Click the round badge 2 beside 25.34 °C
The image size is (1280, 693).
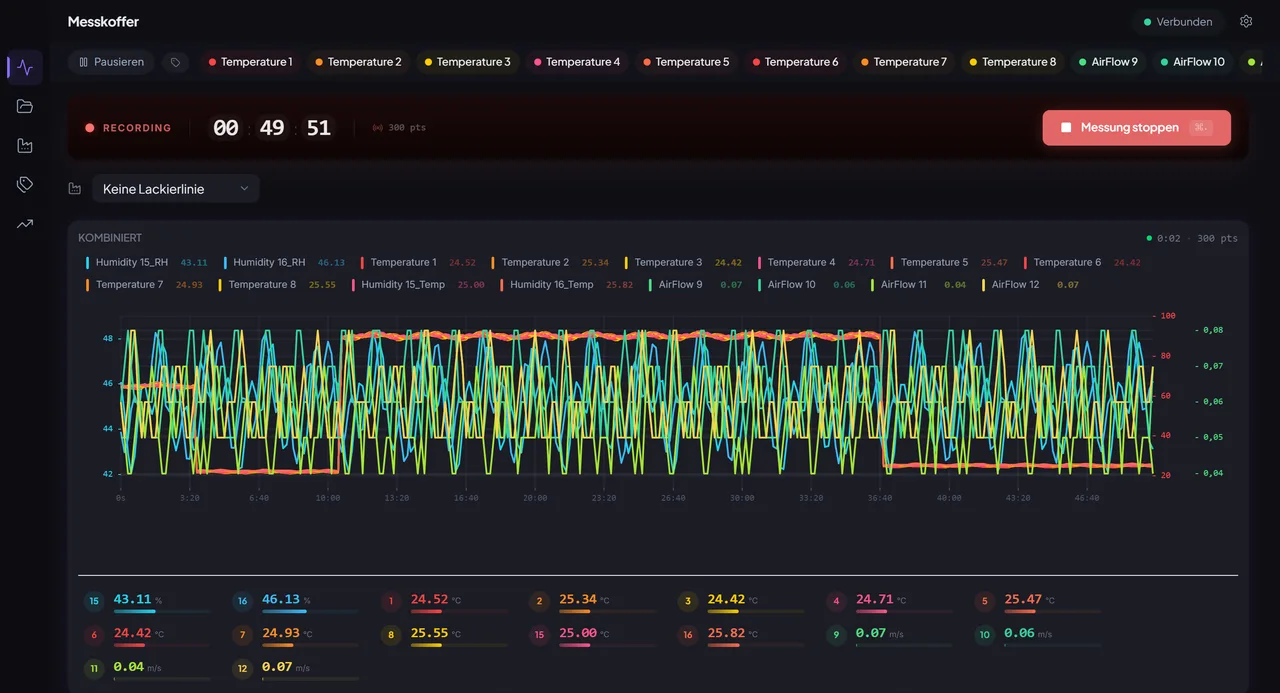click(540, 601)
